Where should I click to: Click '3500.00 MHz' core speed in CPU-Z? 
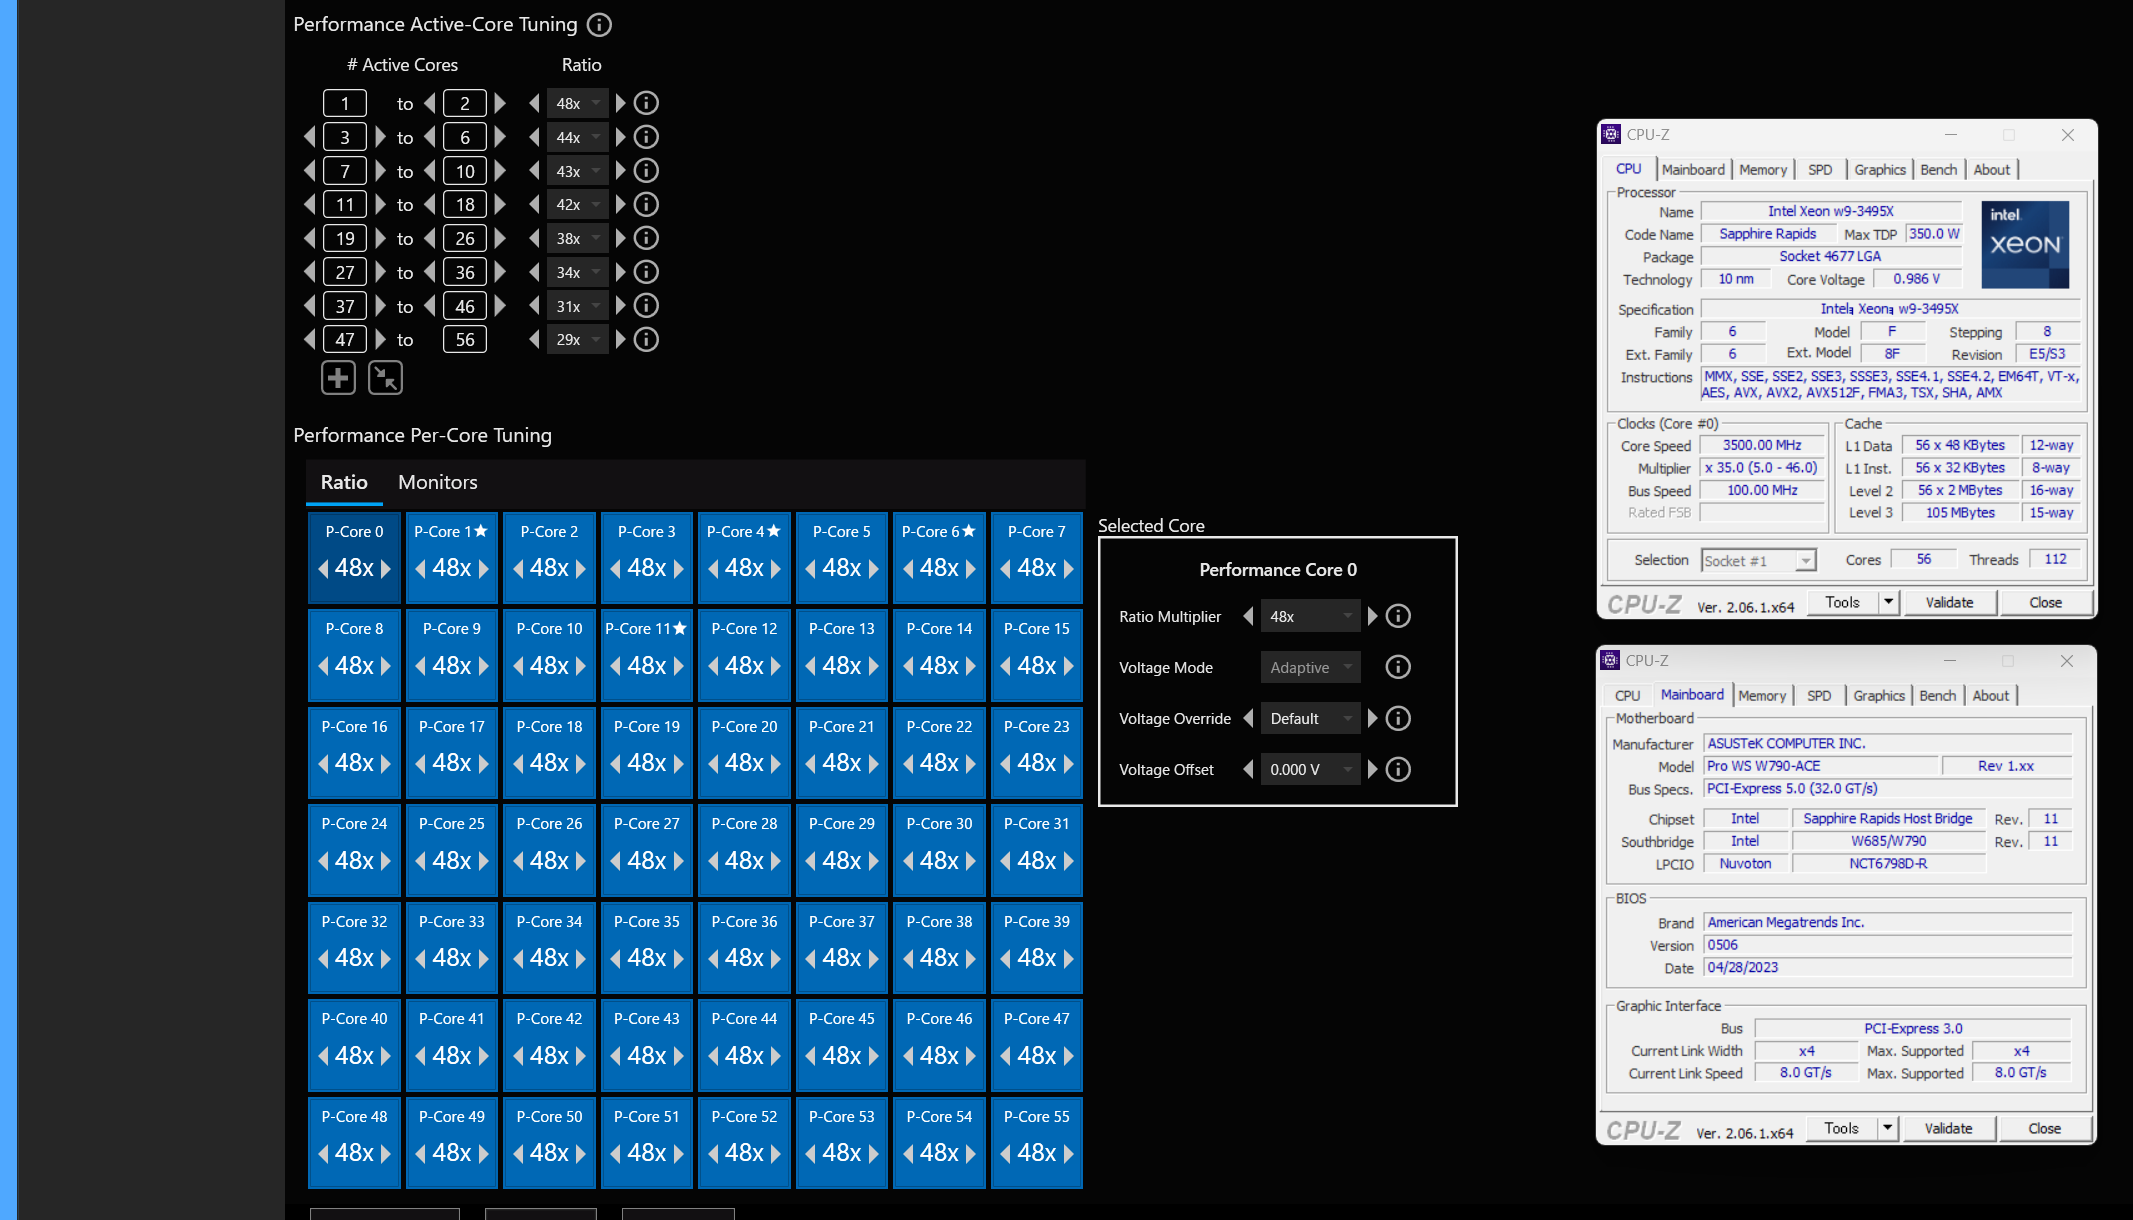(x=1762, y=445)
